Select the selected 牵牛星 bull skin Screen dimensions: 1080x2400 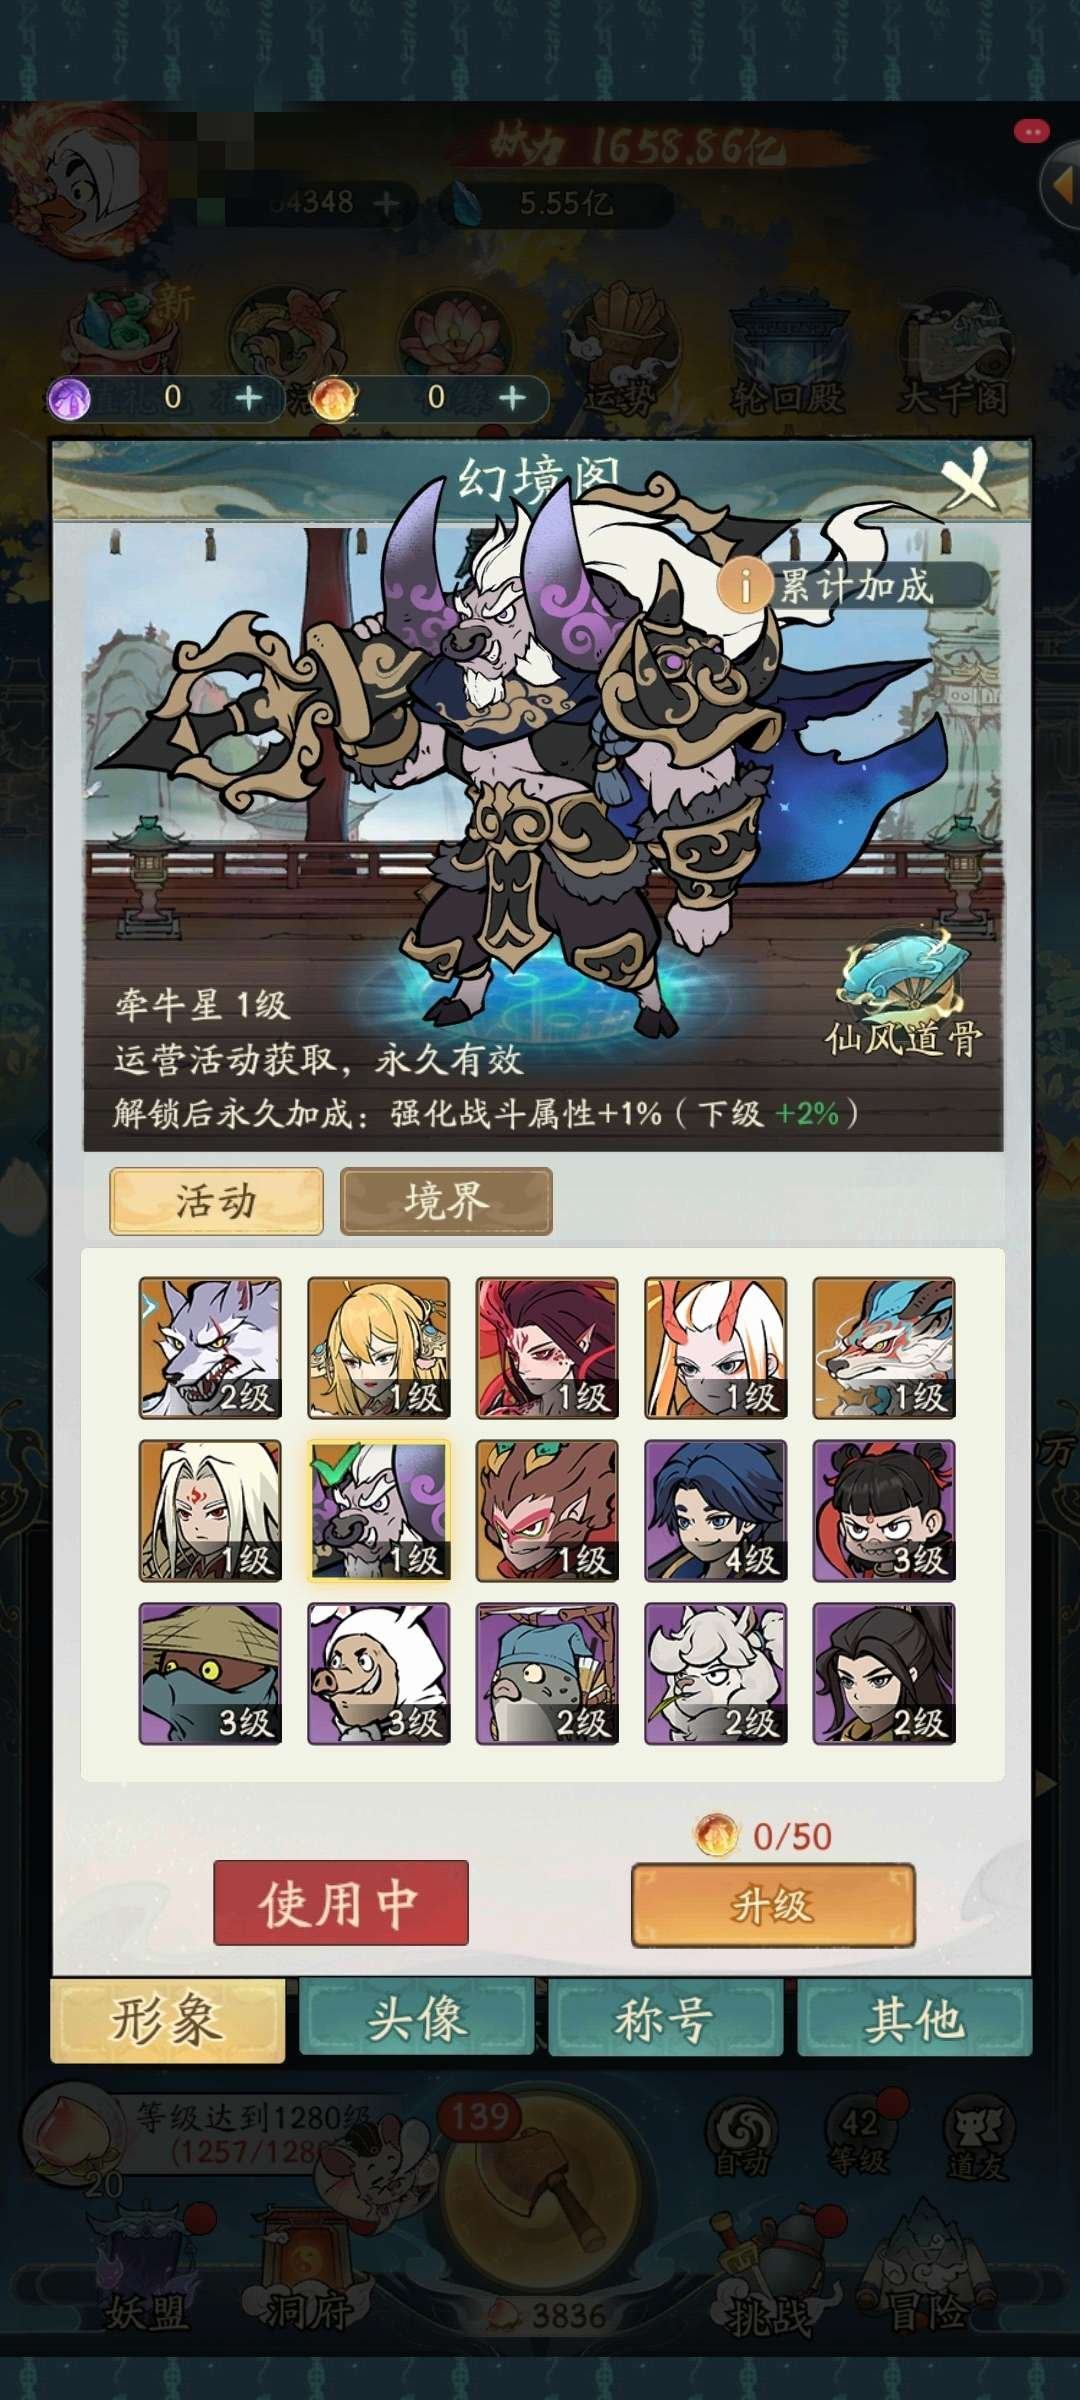(x=378, y=1510)
